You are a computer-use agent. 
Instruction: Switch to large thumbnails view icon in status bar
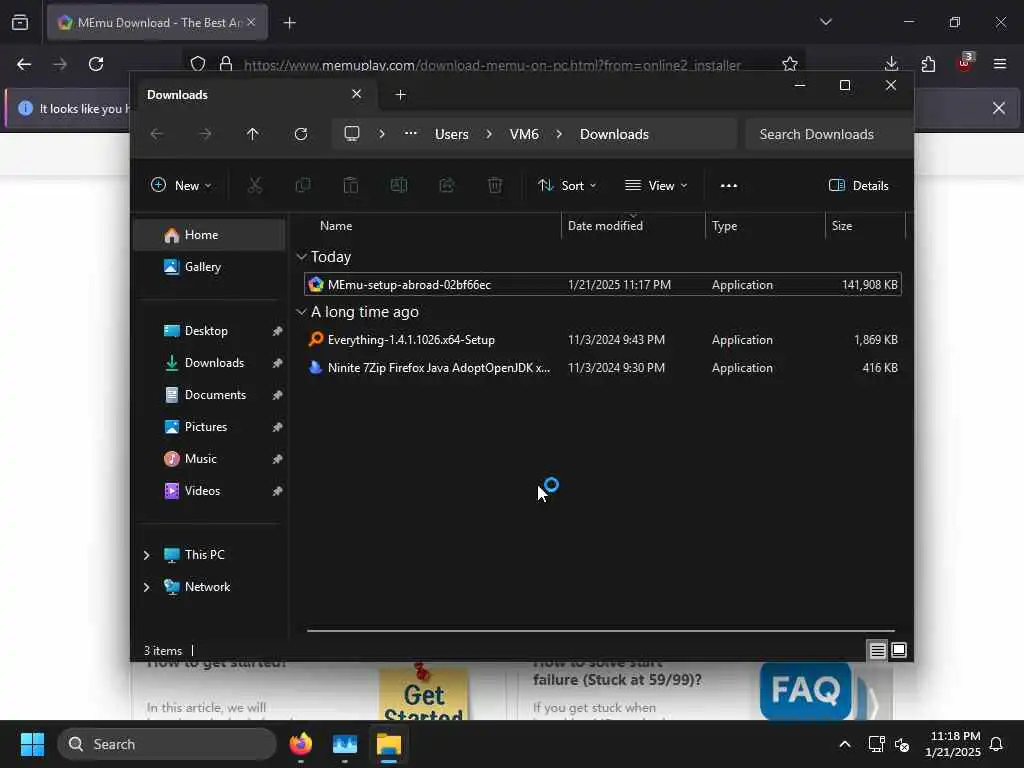[x=899, y=650]
